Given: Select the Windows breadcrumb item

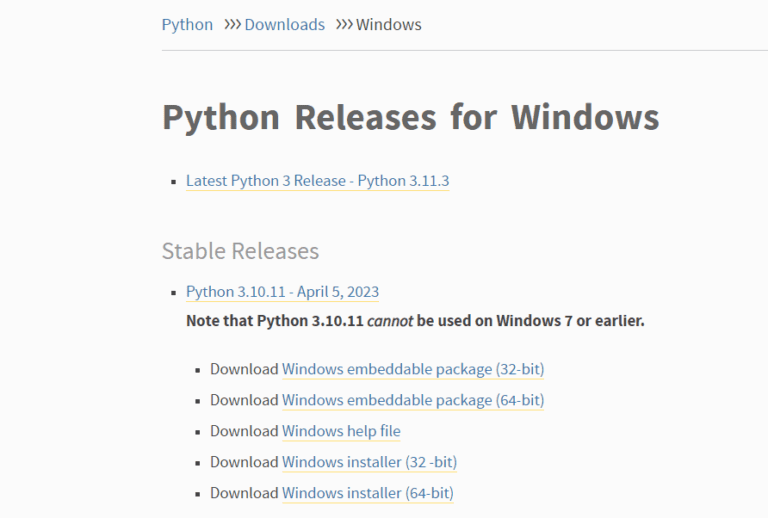Looking at the screenshot, I should [x=388, y=24].
